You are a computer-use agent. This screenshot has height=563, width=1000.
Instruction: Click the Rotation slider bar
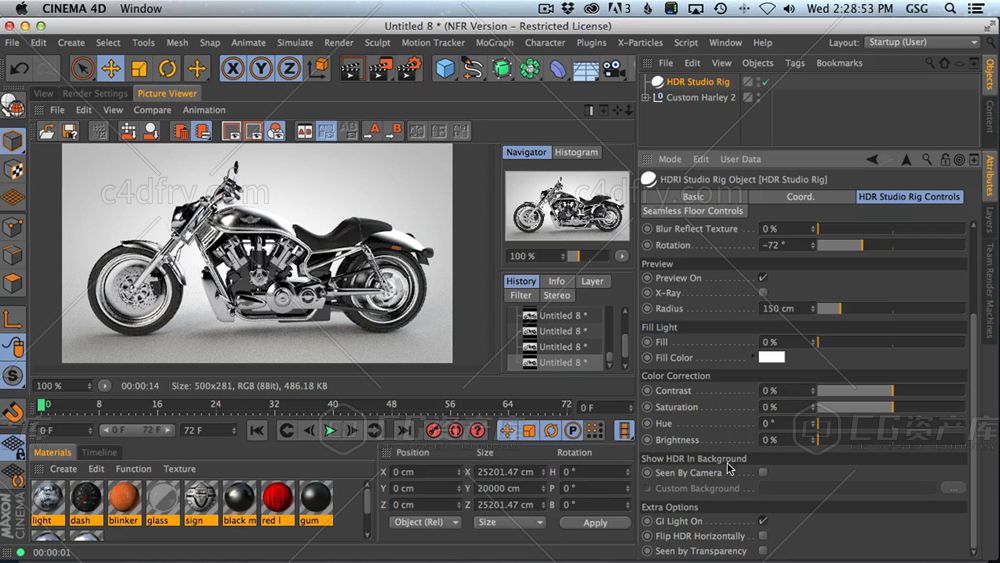pyautogui.click(x=891, y=245)
